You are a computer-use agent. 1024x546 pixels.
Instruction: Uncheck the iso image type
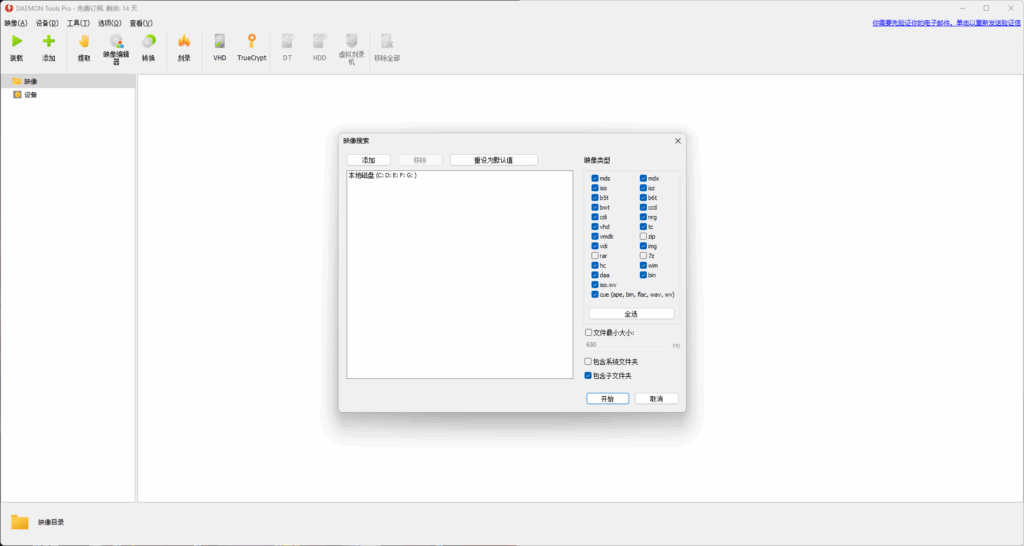click(595, 188)
